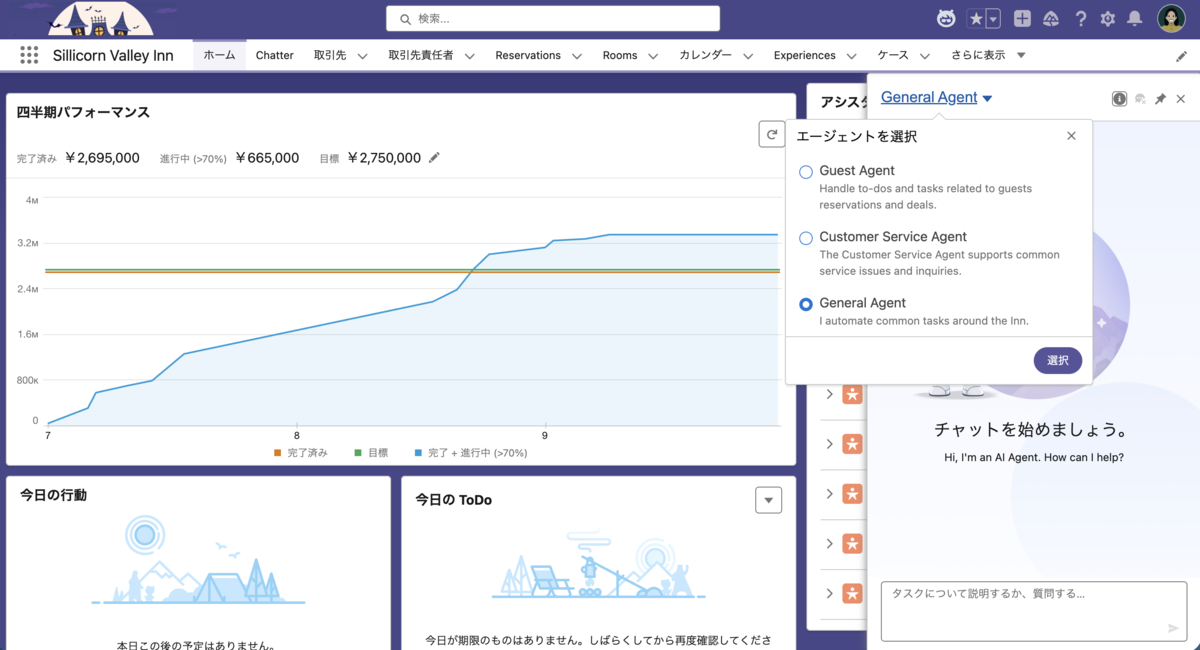
Task: Click the refresh icon on performance chart
Action: pyautogui.click(x=772, y=134)
